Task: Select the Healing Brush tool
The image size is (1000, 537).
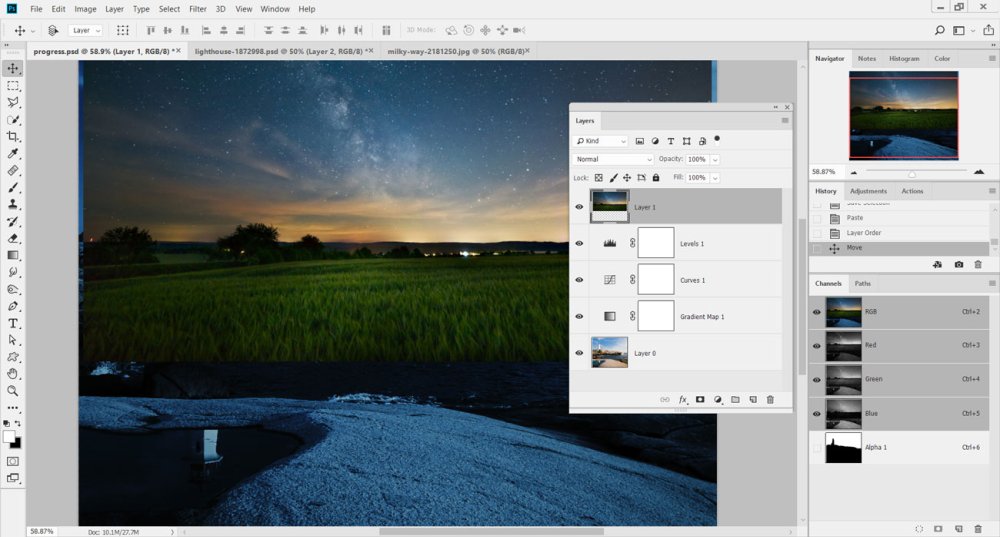Action: point(13,170)
